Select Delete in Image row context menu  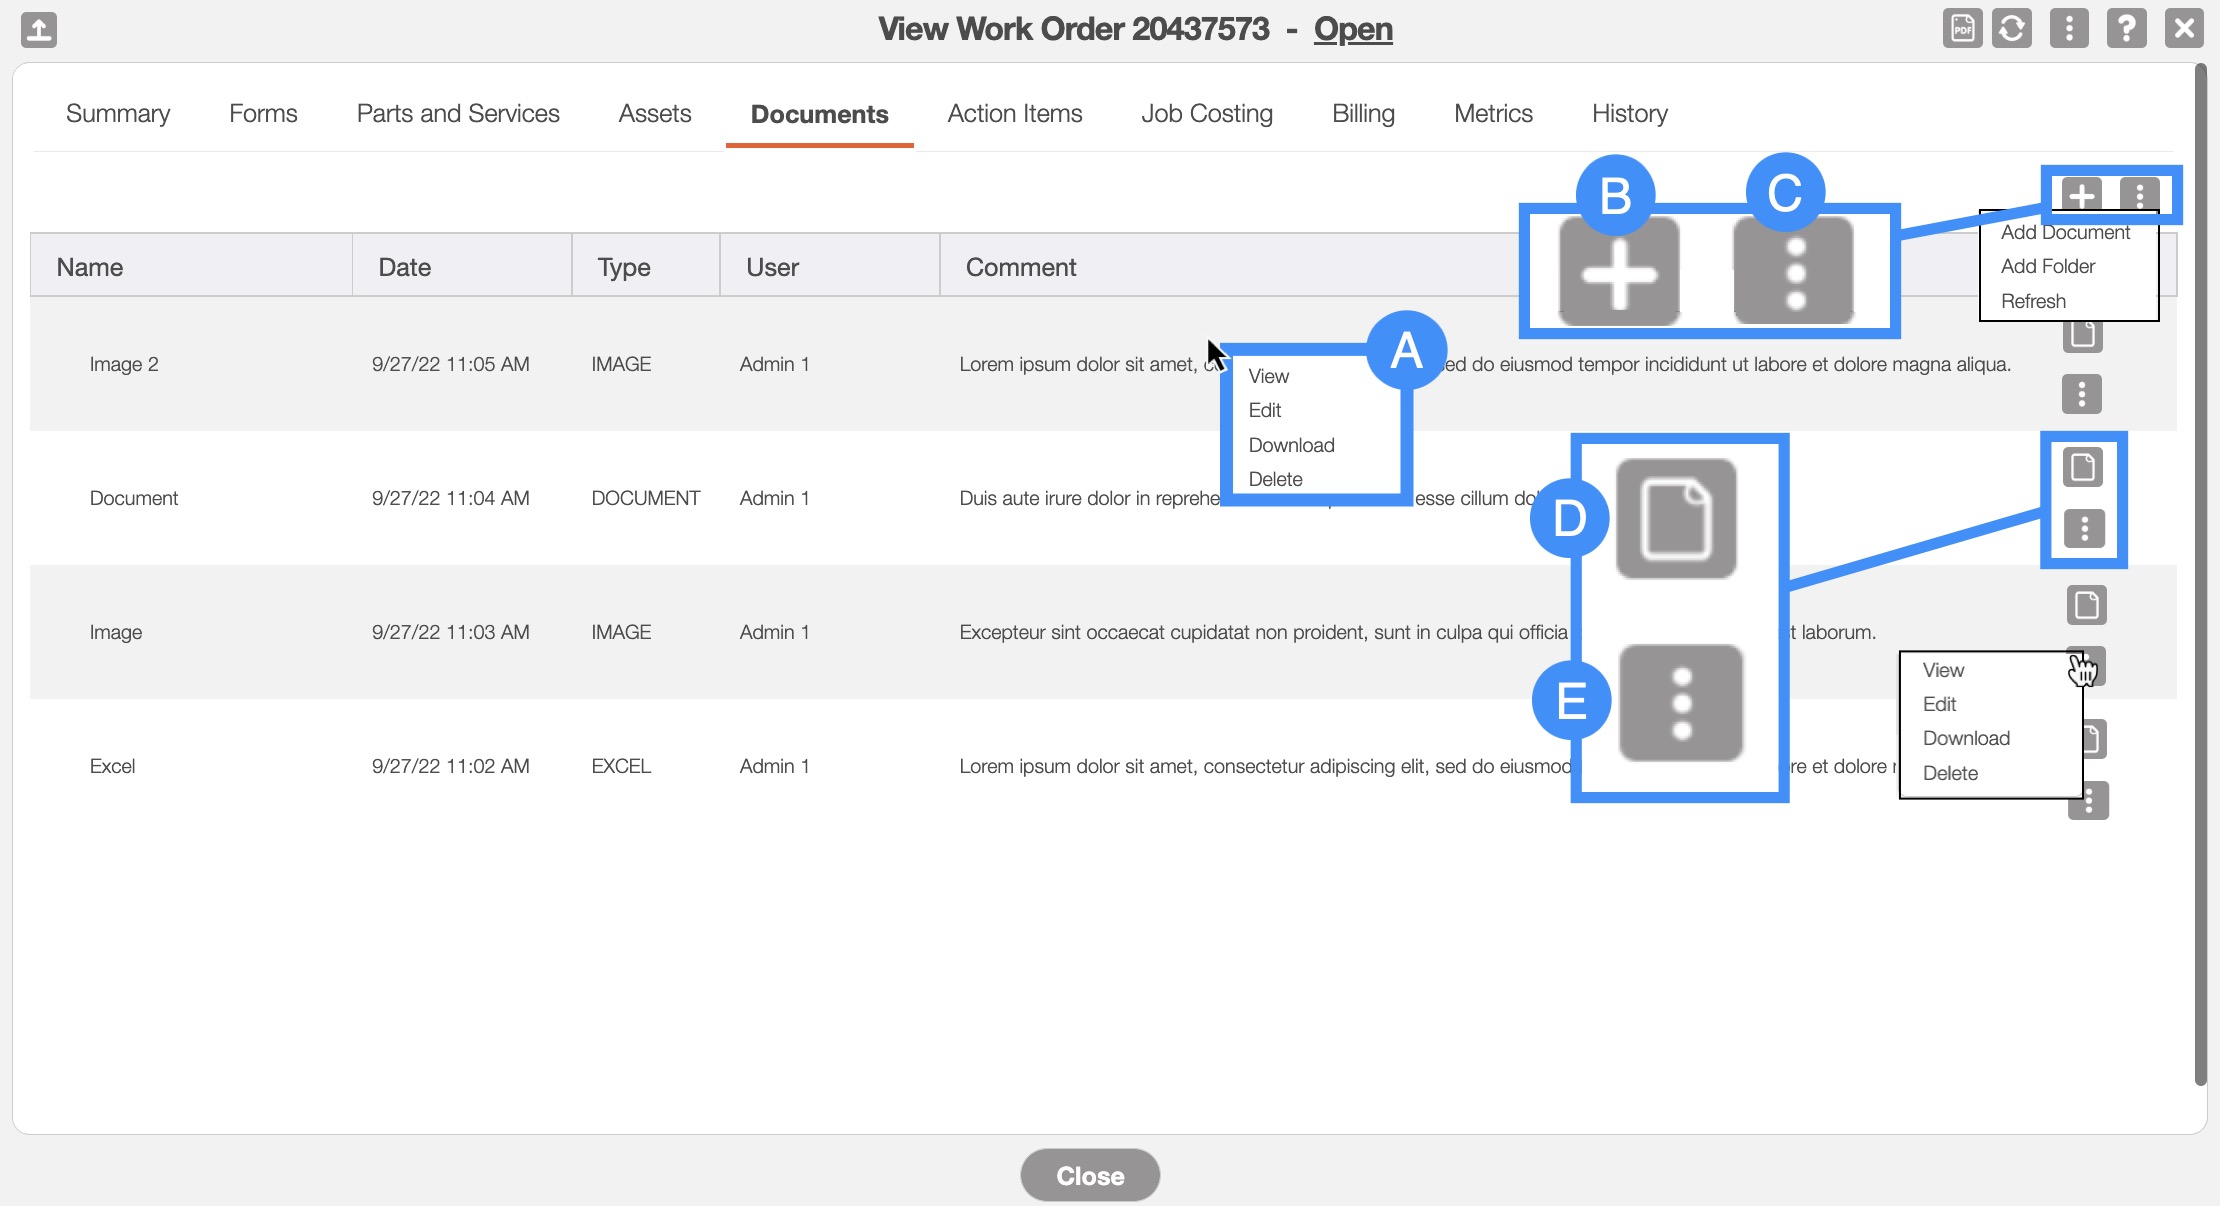click(1949, 773)
